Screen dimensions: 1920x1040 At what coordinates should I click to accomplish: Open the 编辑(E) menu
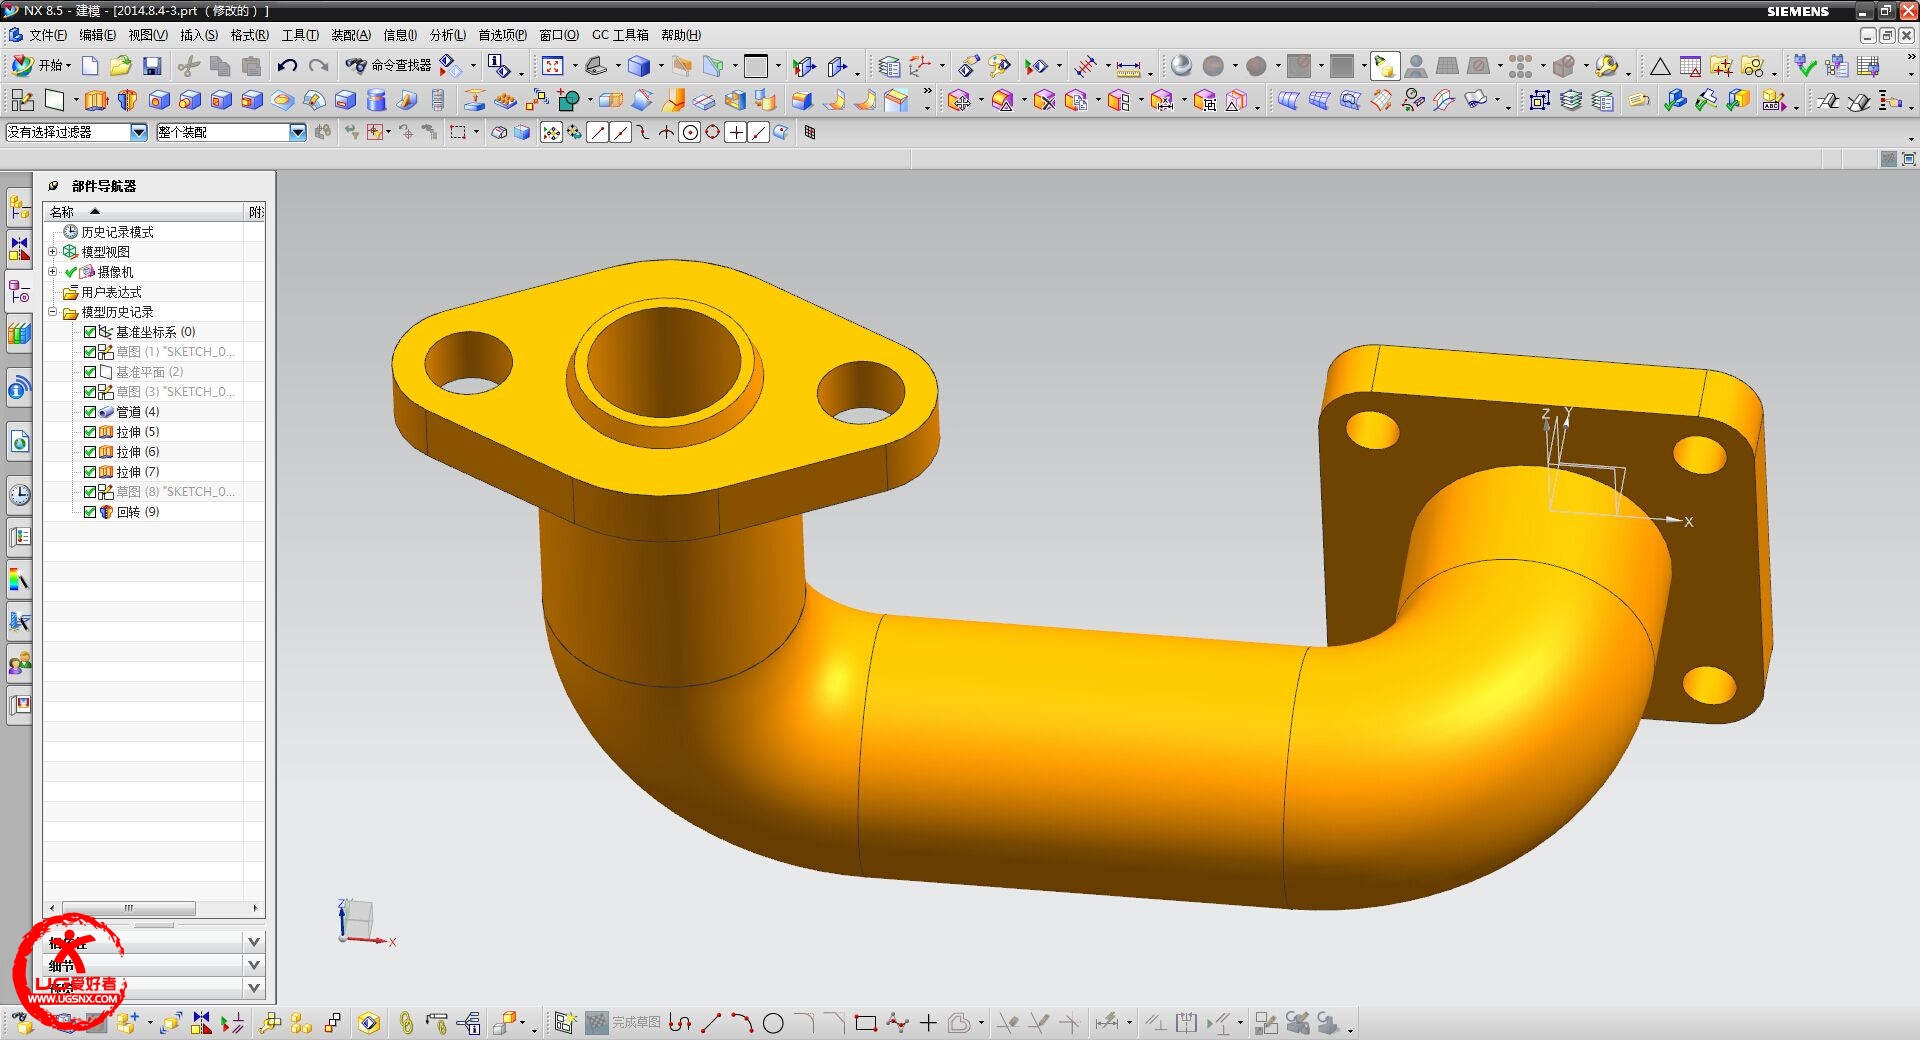[97, 35]
